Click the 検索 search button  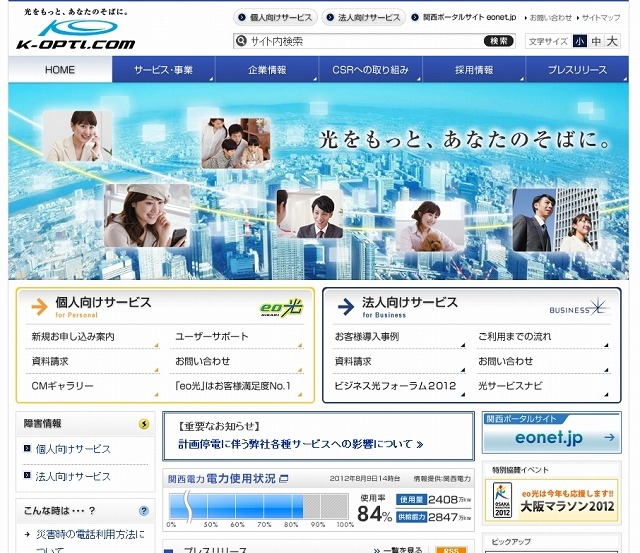pyautogui.click(x=498, y=41)
